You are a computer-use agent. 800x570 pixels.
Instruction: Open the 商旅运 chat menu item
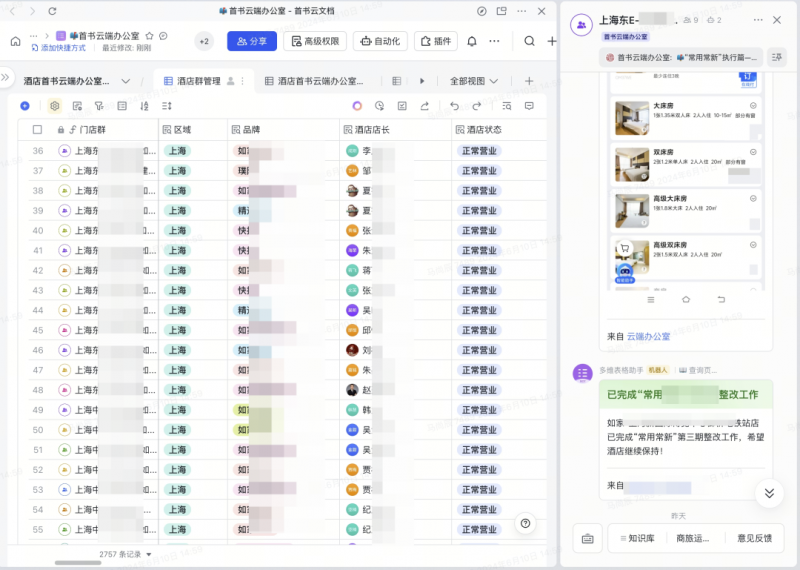(693, 538)
